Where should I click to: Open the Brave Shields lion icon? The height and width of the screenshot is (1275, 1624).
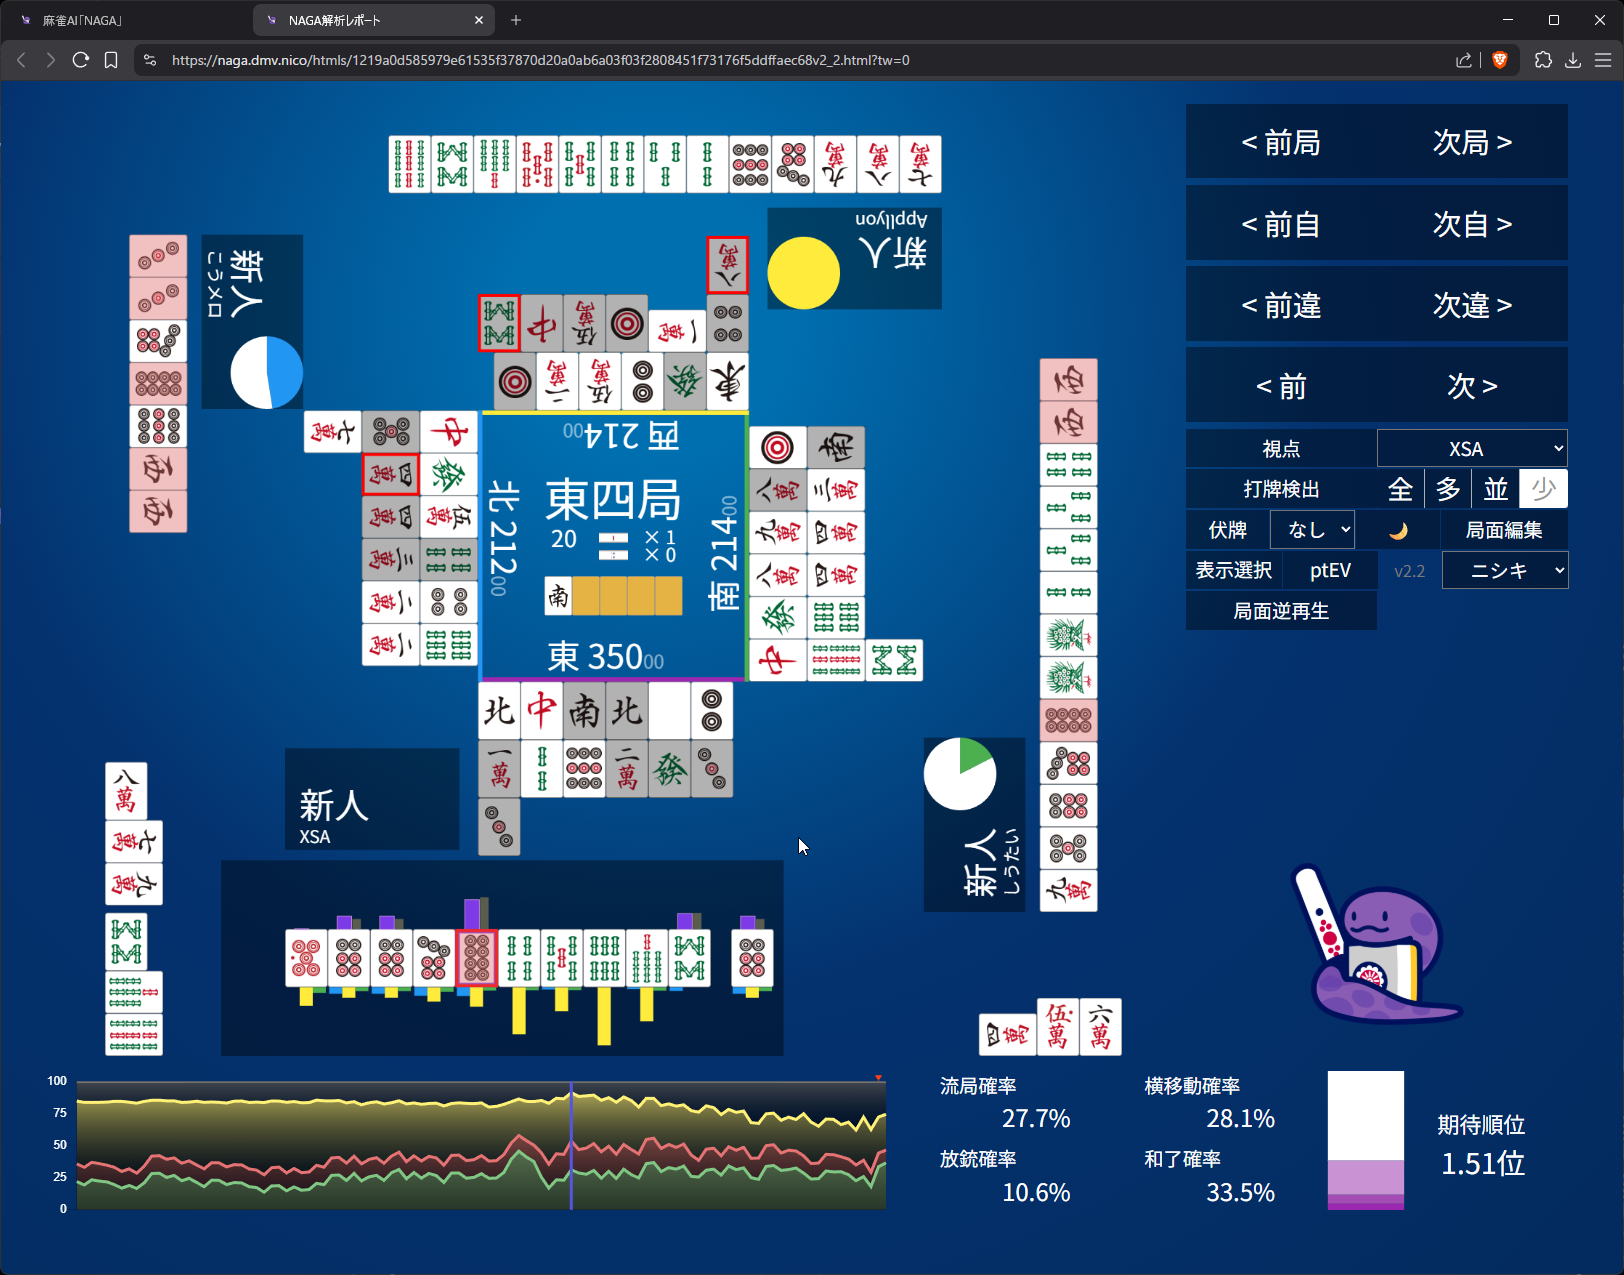point(1499,60)
